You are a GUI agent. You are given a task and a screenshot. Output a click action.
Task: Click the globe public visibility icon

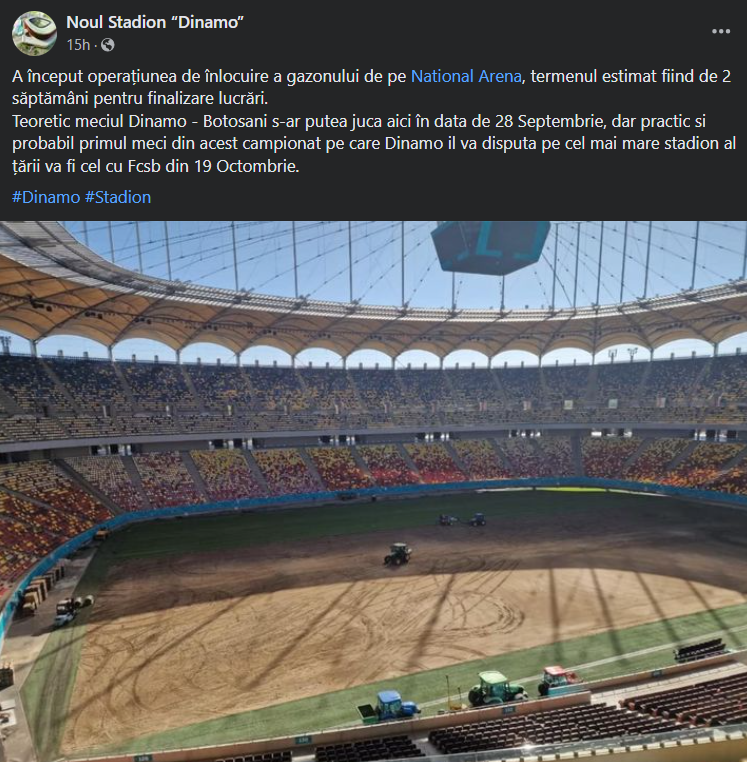click(107, 45)
